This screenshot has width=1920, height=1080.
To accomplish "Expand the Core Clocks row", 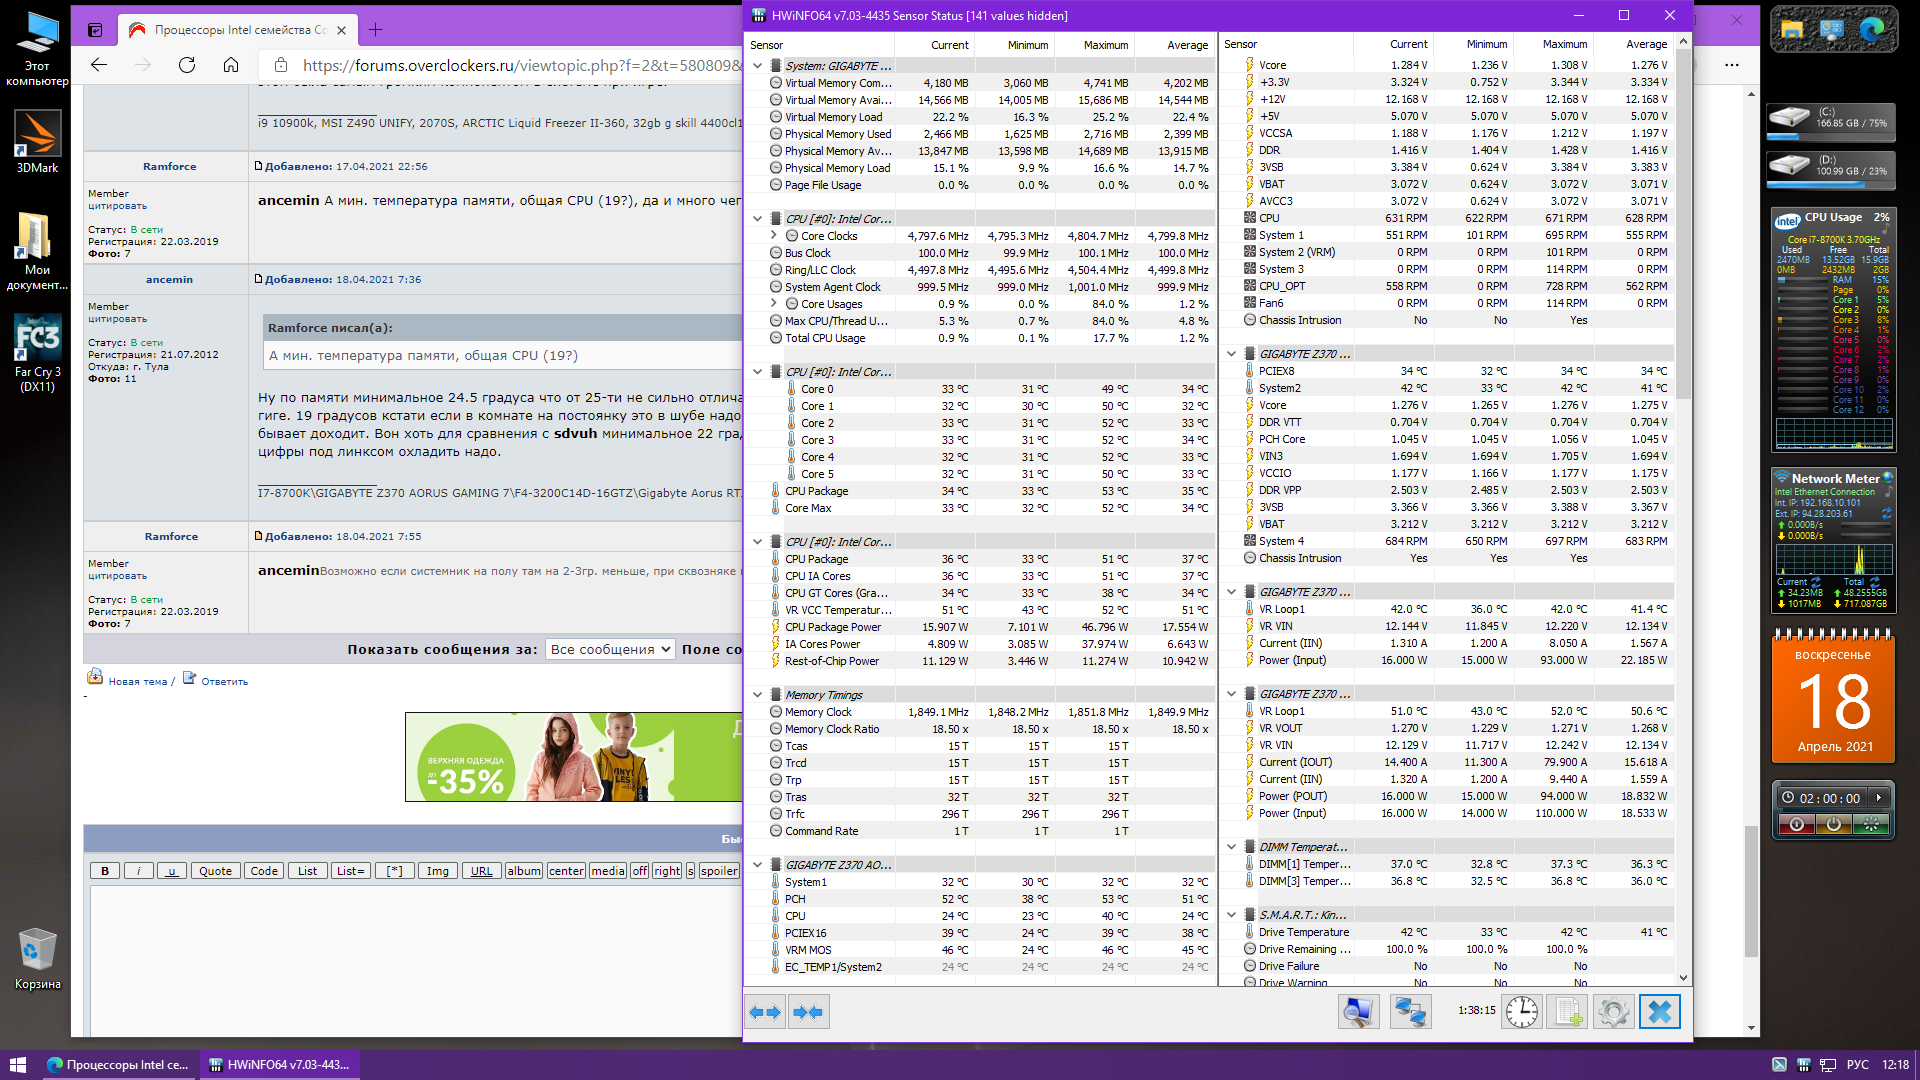I will tap(773, 236).
